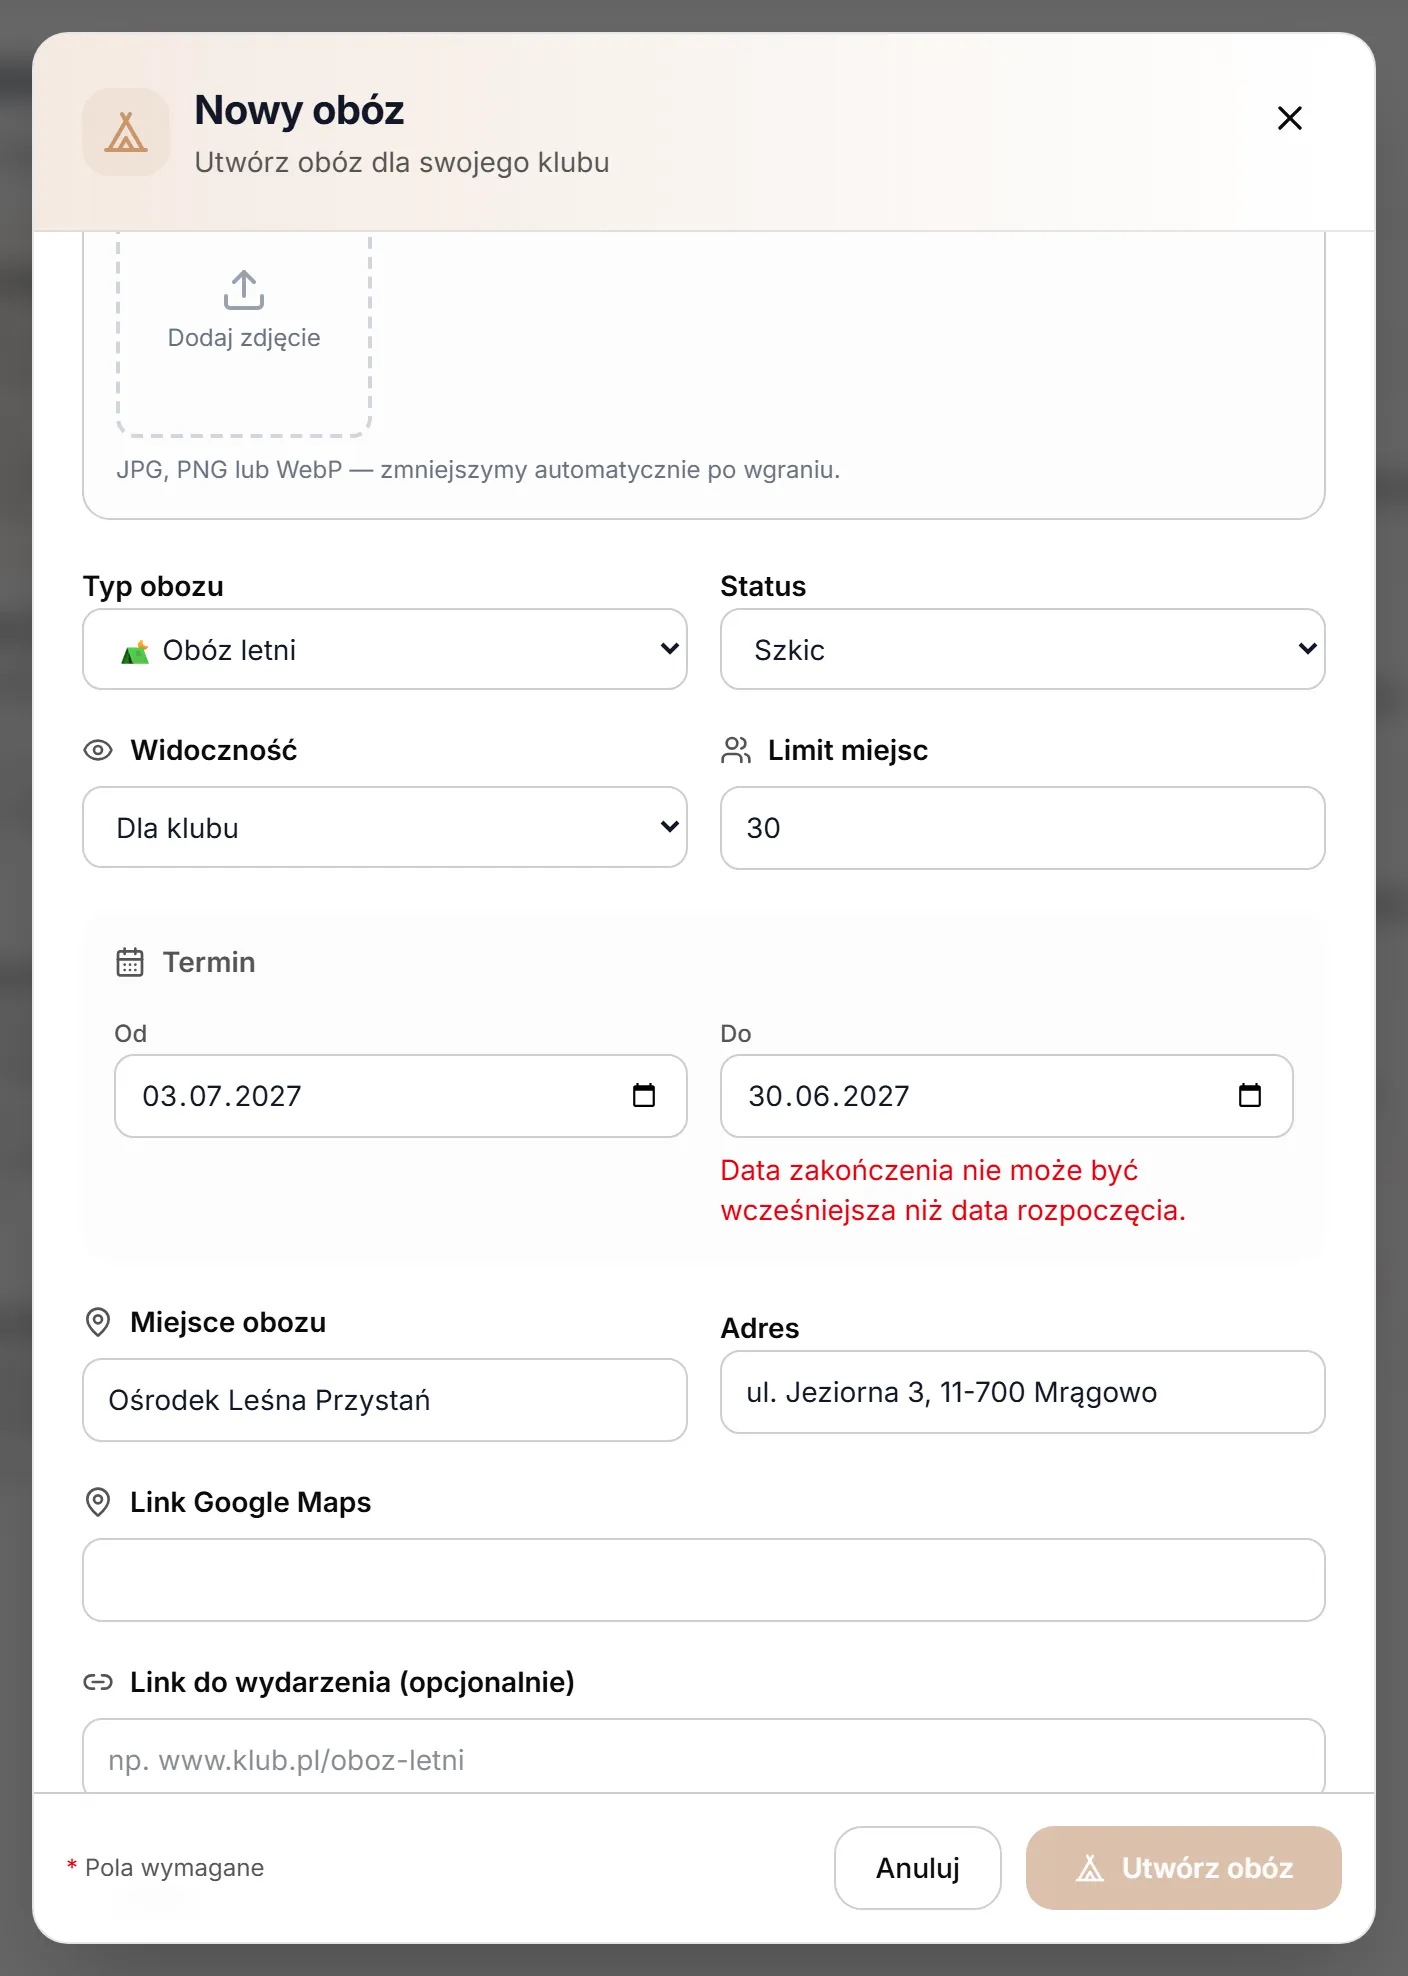Open the Status dropdown showing Szkic
This screenshot has height=1976, width=1408.
point(1022,649)
